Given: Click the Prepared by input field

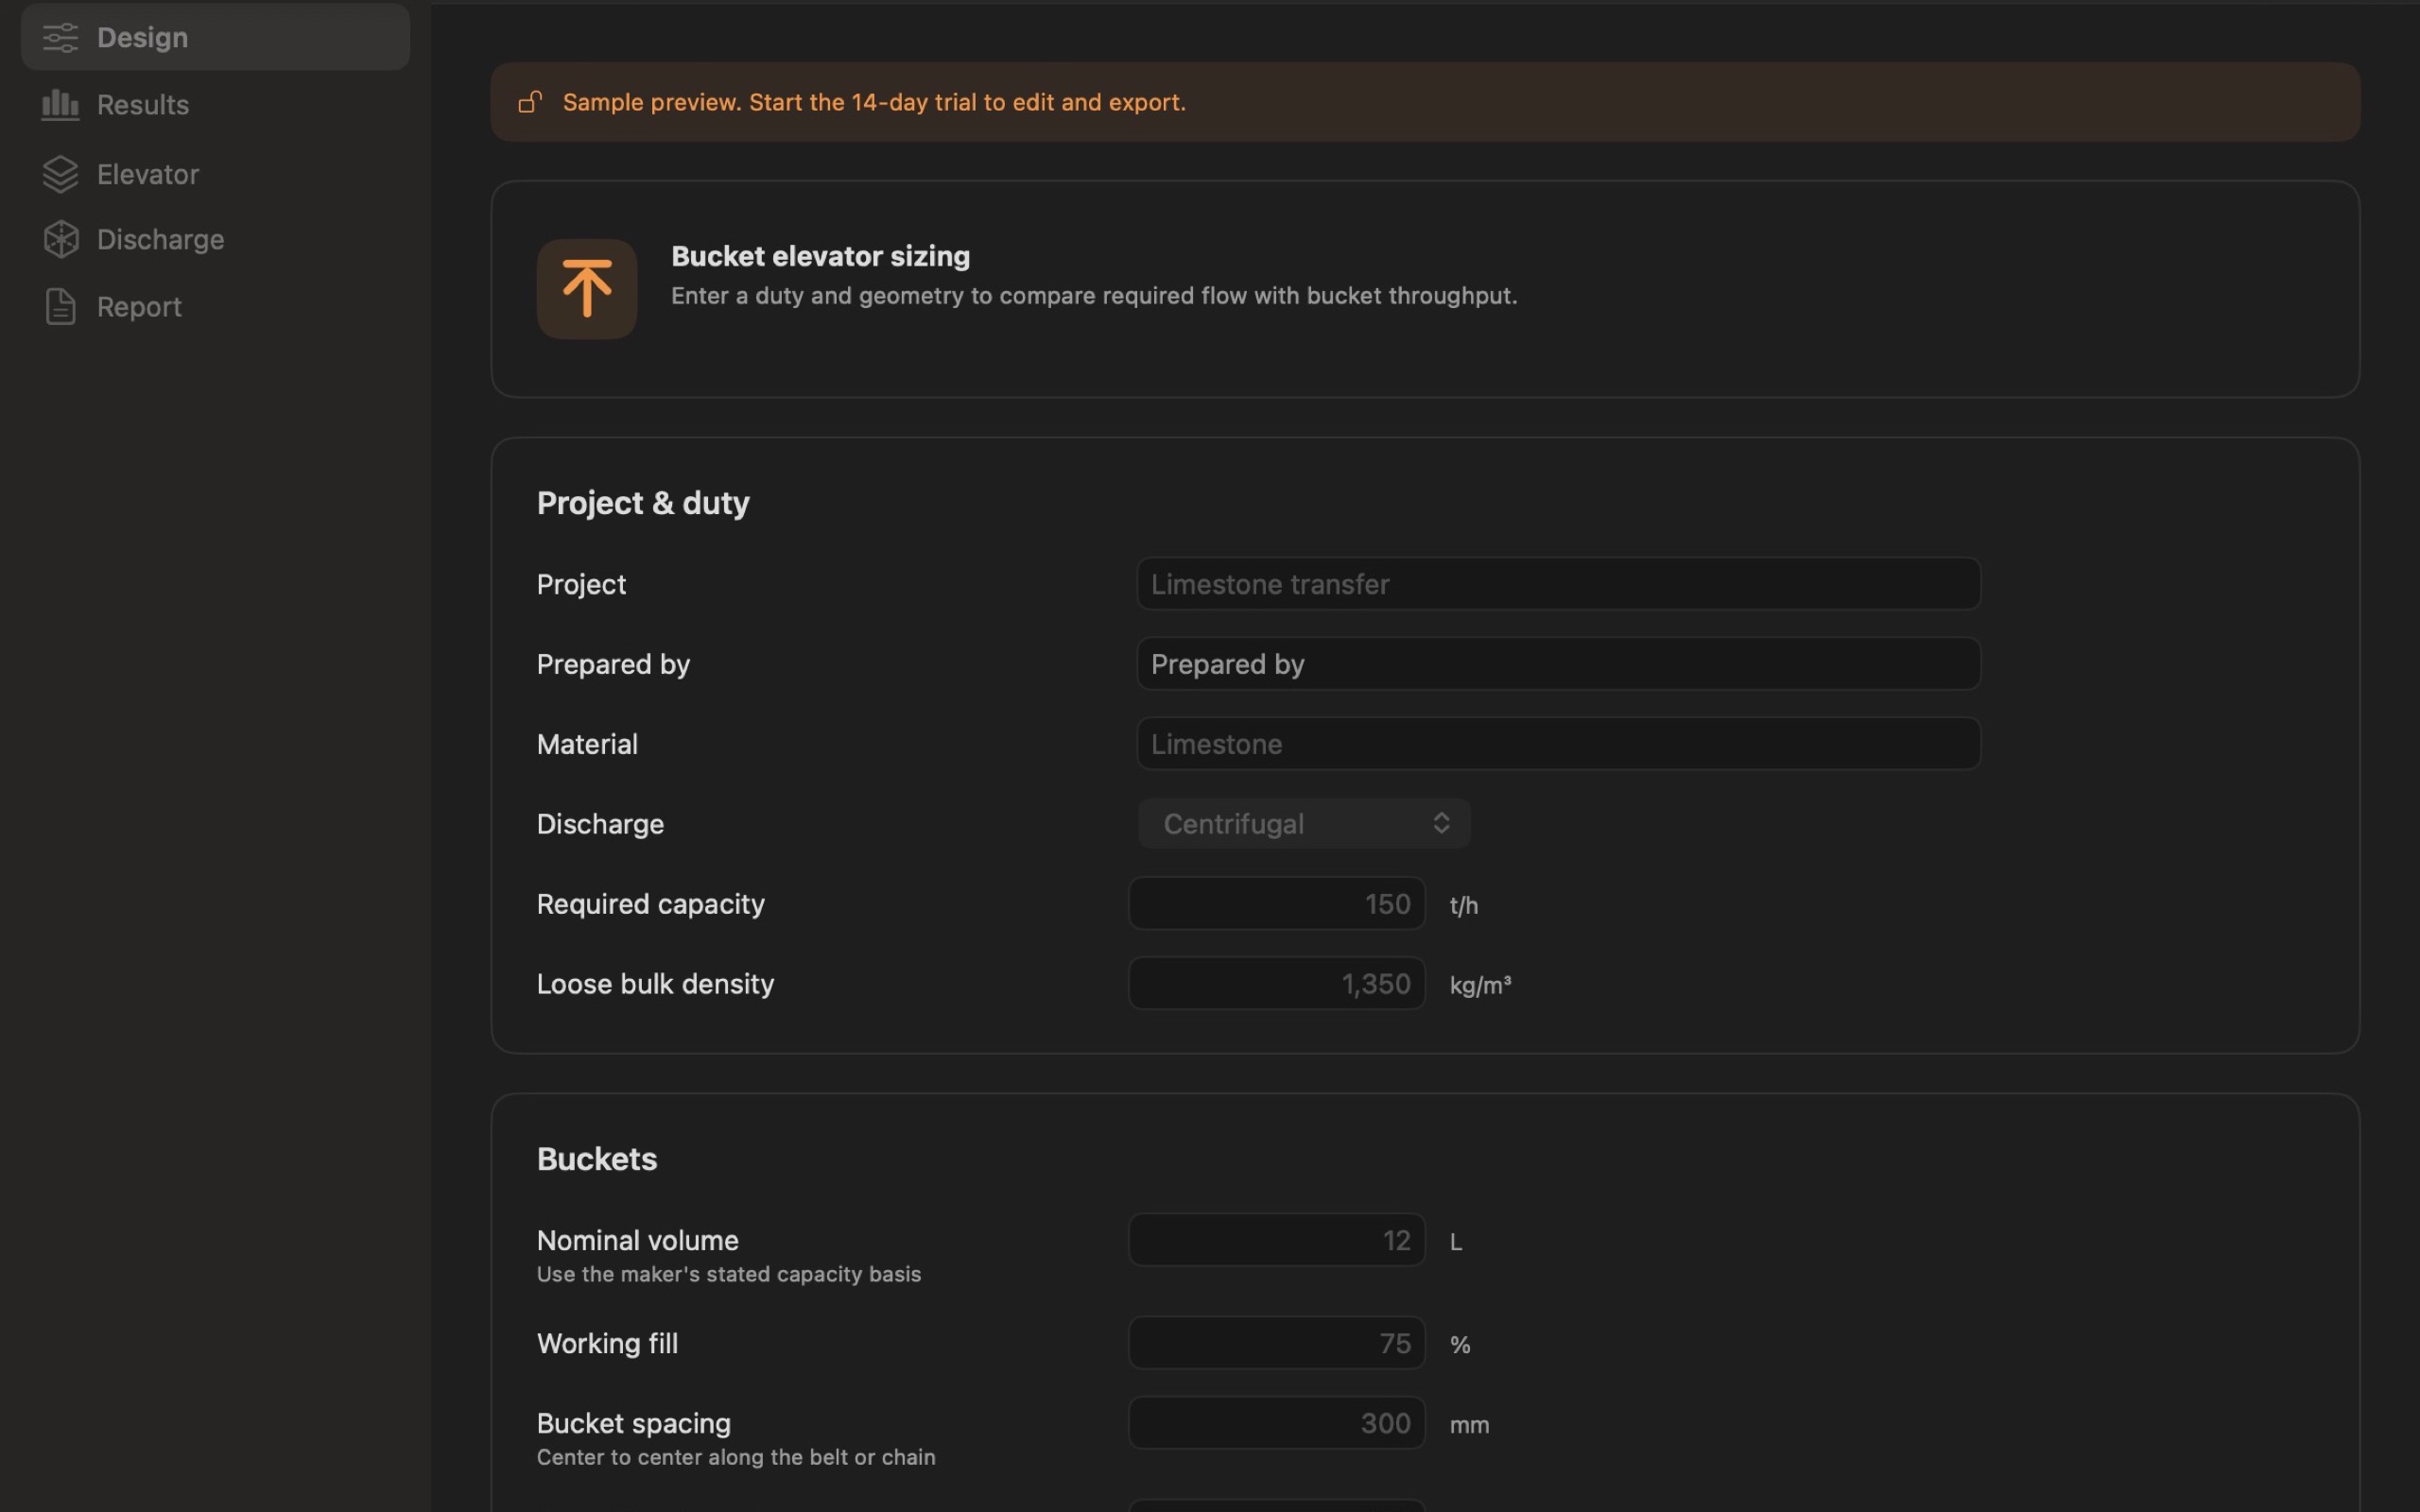Looking at the screenshot, I should click(1558, 664).
